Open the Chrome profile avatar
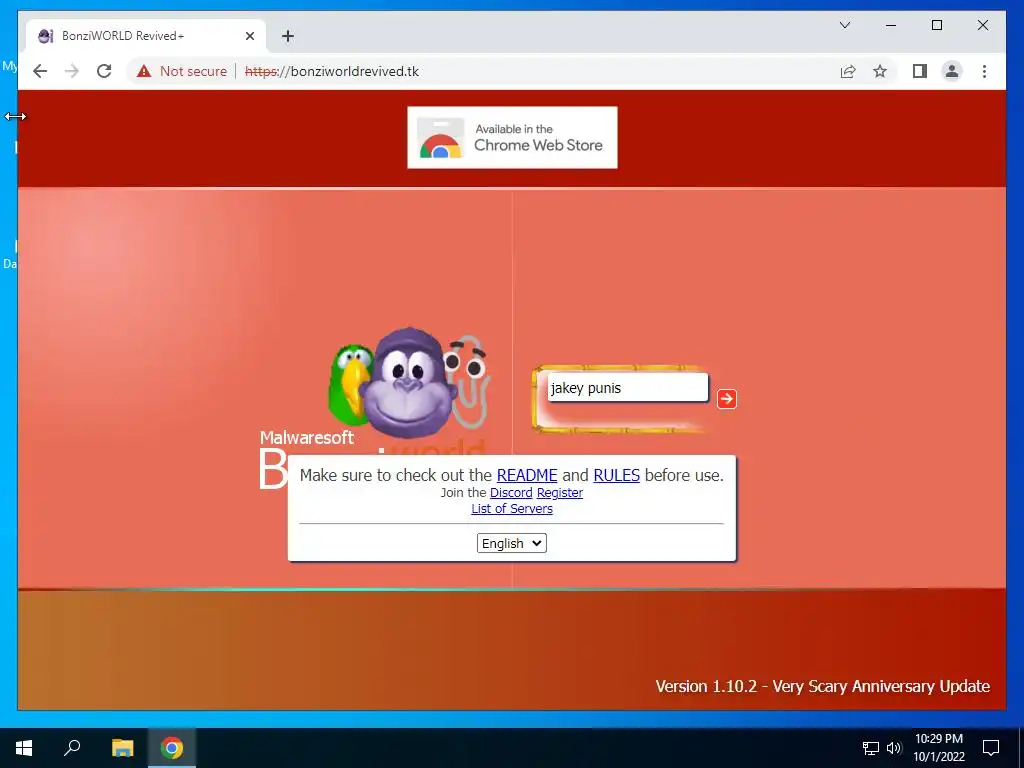 952,71
